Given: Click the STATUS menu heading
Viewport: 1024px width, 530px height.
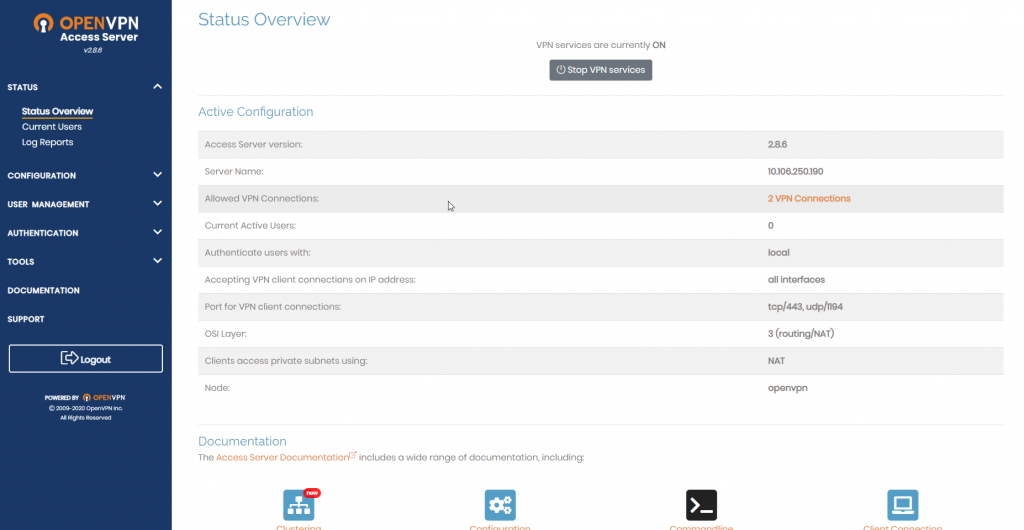Looking at the screenshot, I should tap(23, 87).
